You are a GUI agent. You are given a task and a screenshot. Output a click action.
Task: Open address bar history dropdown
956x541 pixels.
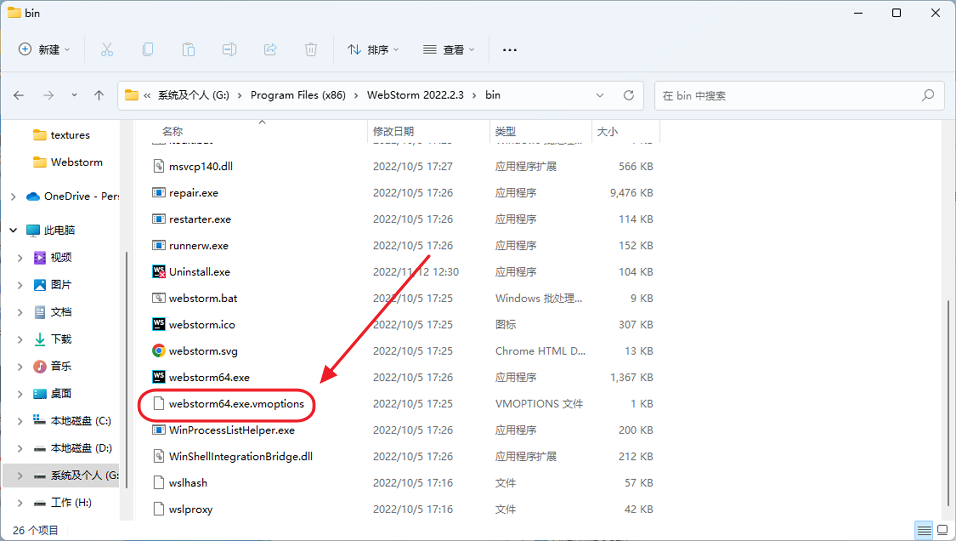pyautogui.click(x=600, y=95)
